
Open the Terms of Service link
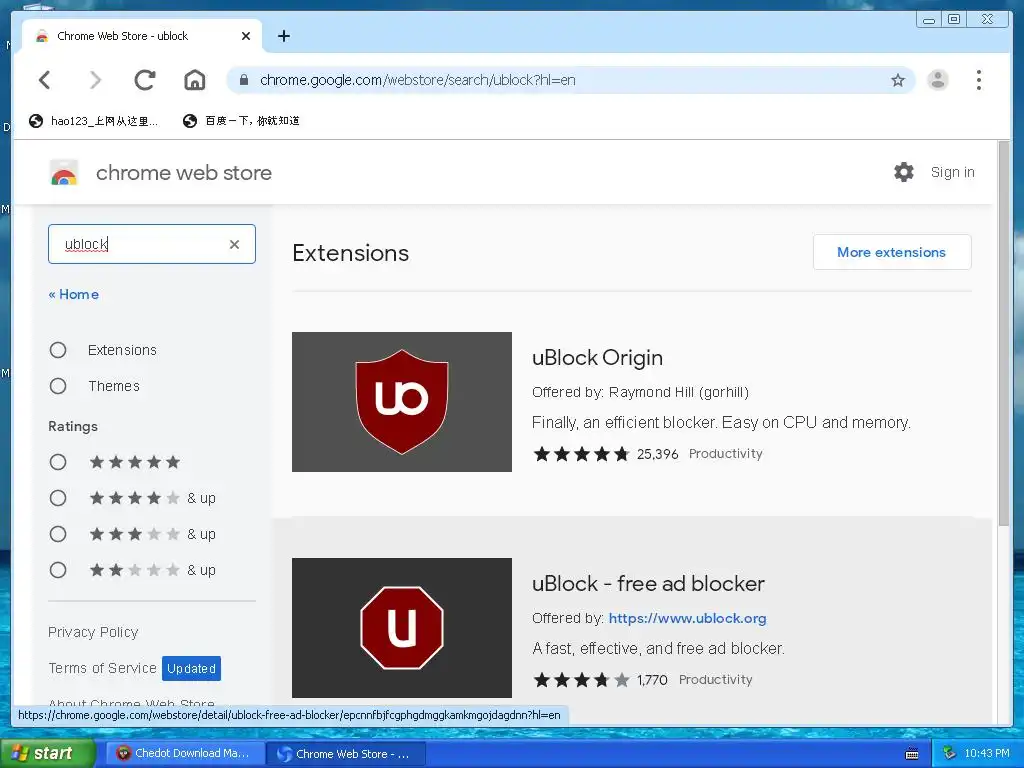(x=103, y=668)
